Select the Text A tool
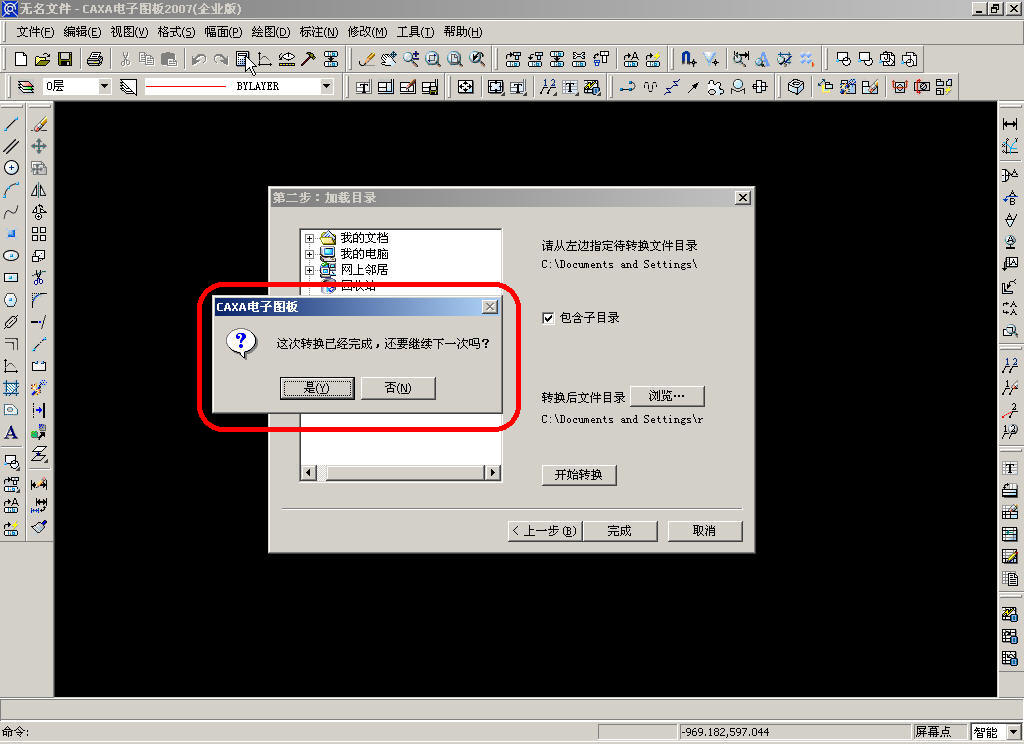The width and height of the screenshot is (1024, 744). [11, 432]
